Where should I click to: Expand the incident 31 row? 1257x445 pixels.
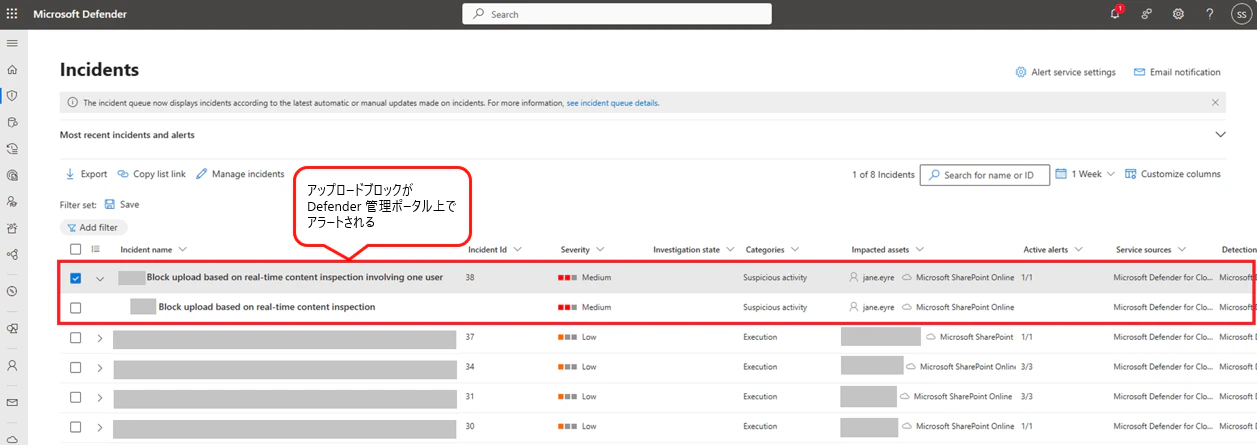tap(99, 397)
